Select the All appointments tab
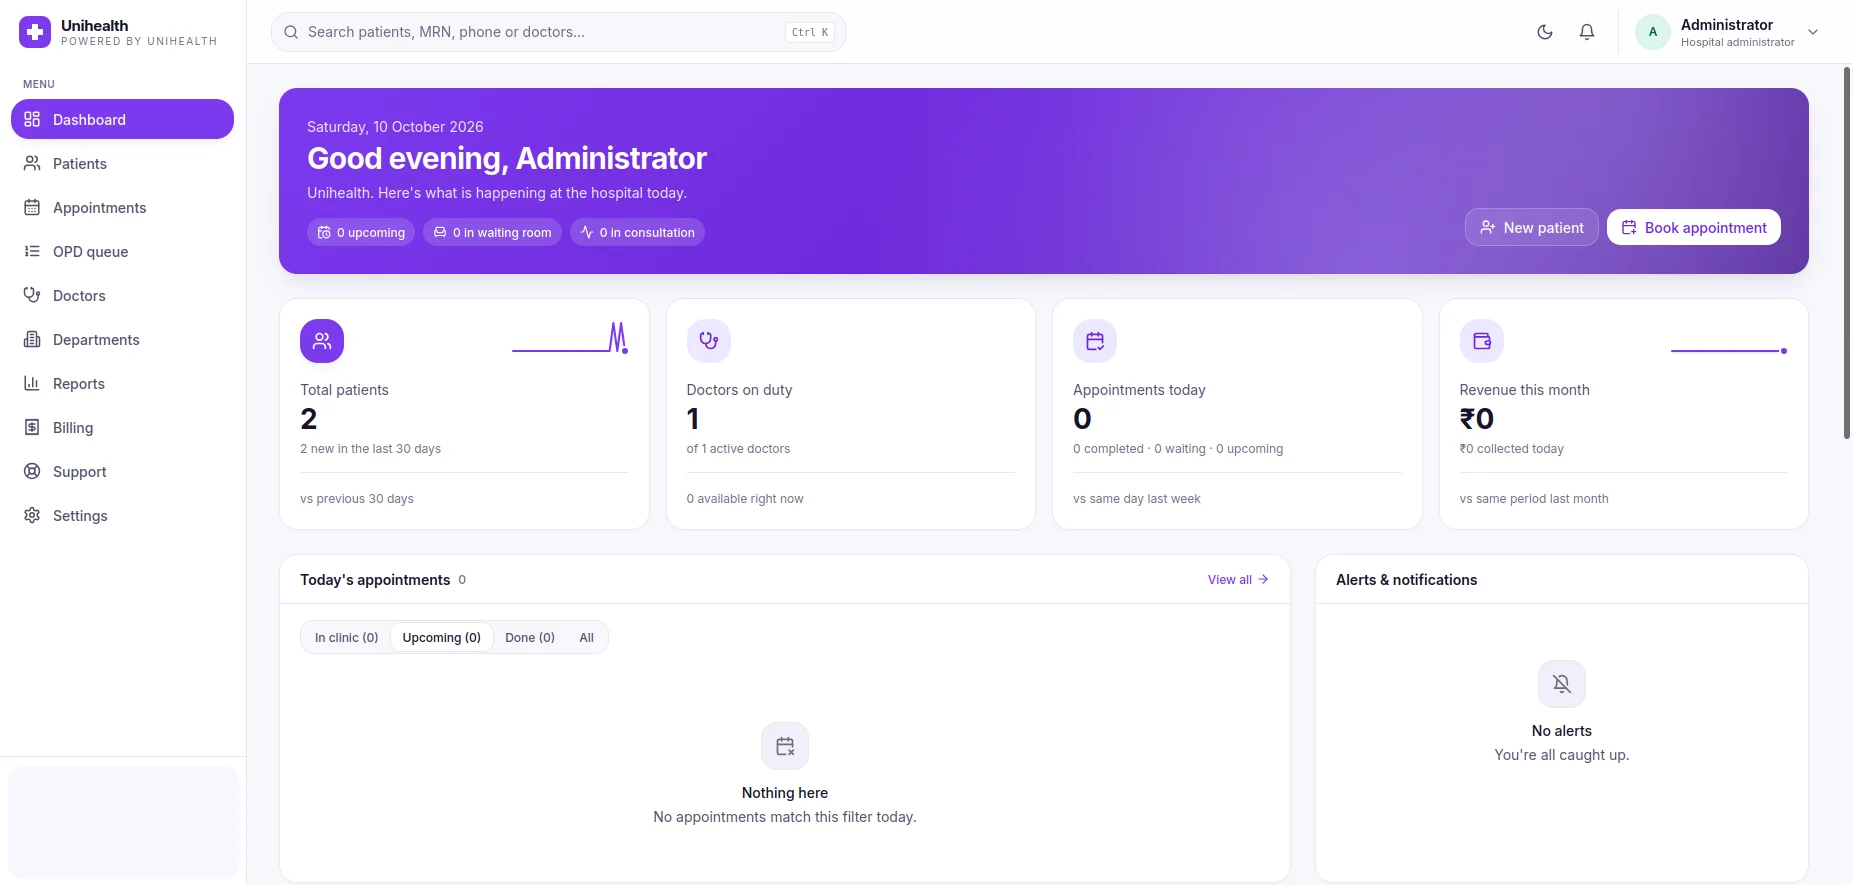Image resolution: width=1853 pixels, height=885 pixels. pyautogui.click(x=586, y=637)
